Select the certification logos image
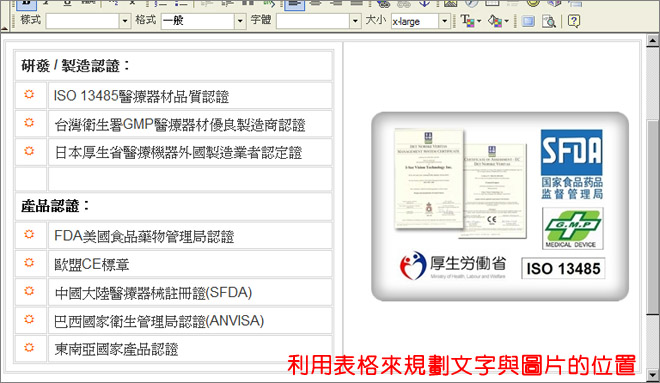Viewport: 660px width, 383px height. [500, 206]
